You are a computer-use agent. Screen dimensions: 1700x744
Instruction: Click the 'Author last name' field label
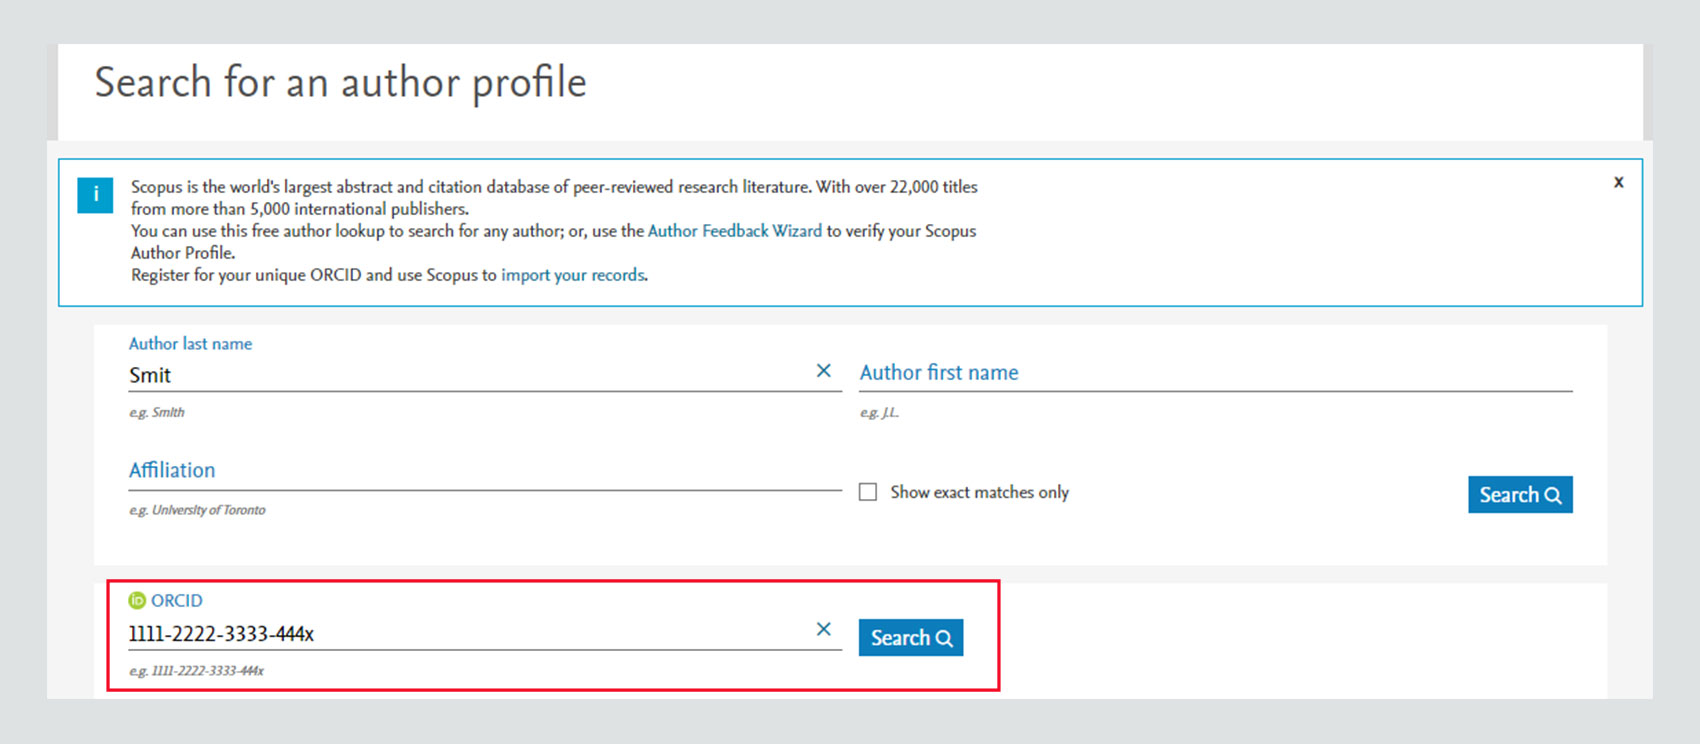click(190, 344)
